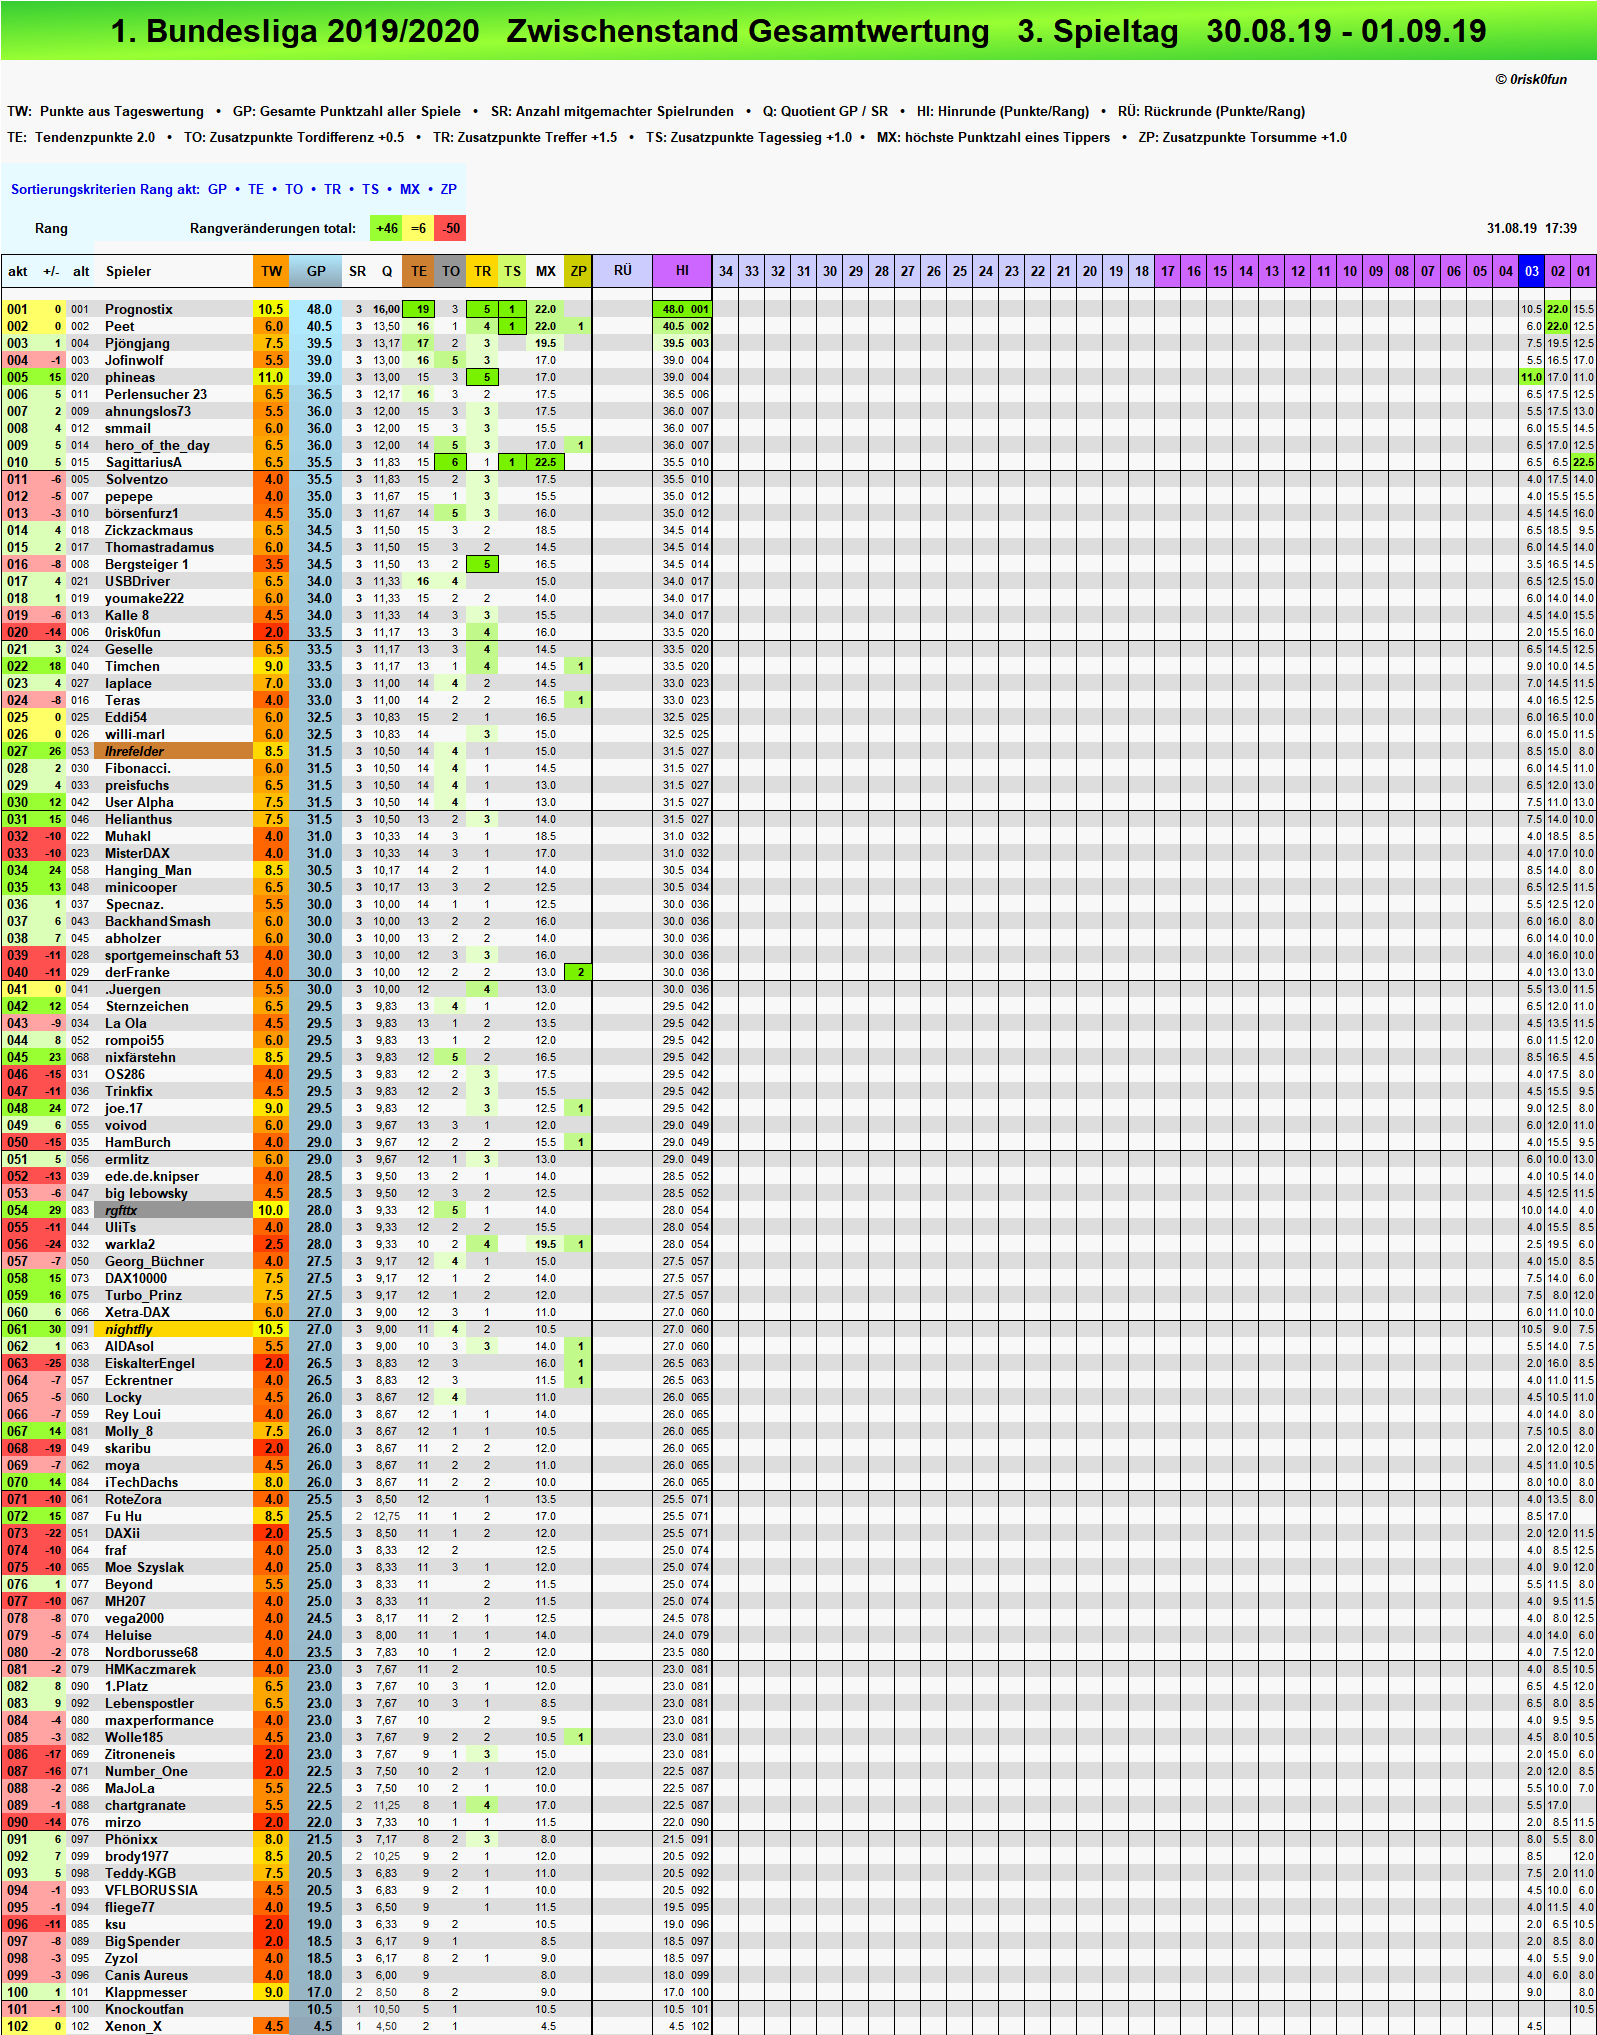This screenshot has width=1597, height=2035.
Task: Select the matchday 01 column header
Action: [x=1584, y=271]
